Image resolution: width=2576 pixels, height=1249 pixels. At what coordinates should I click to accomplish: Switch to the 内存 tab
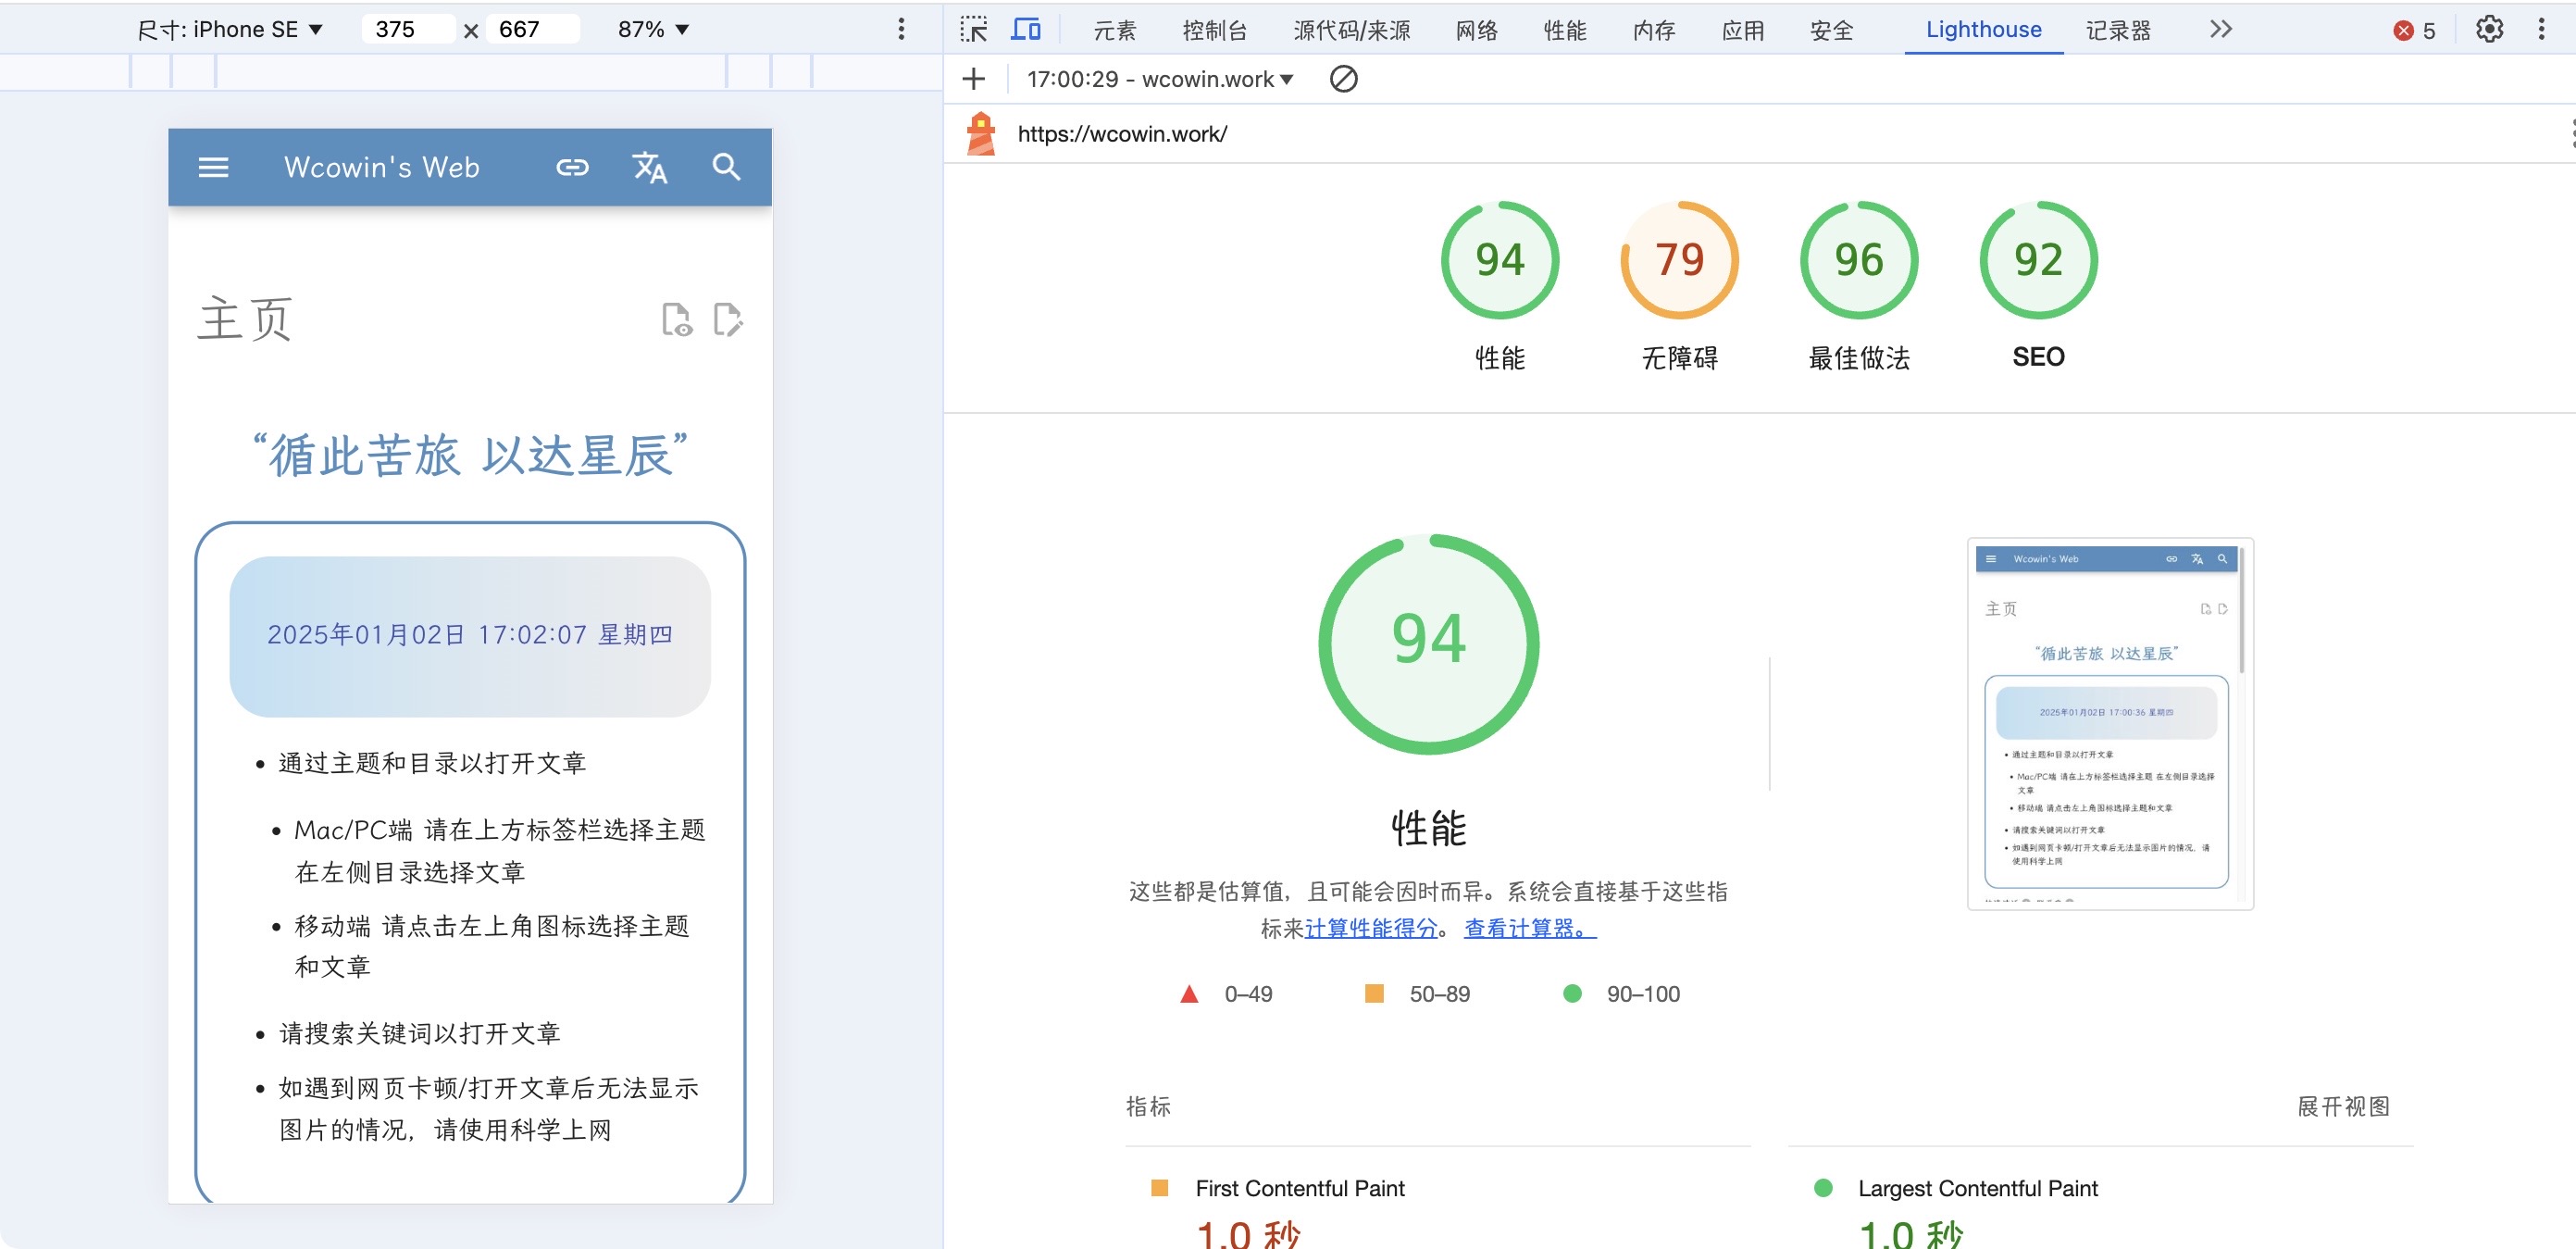click(x=1654, y=30)
